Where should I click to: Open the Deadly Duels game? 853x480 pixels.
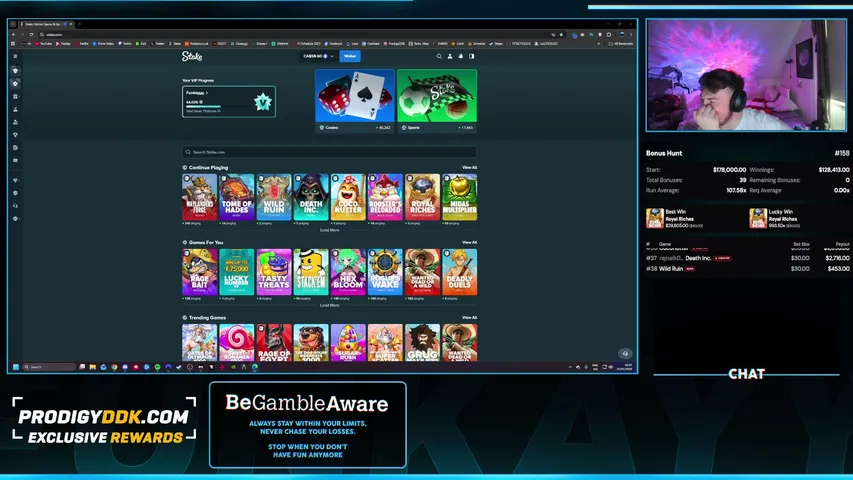[x=460, y=272]
